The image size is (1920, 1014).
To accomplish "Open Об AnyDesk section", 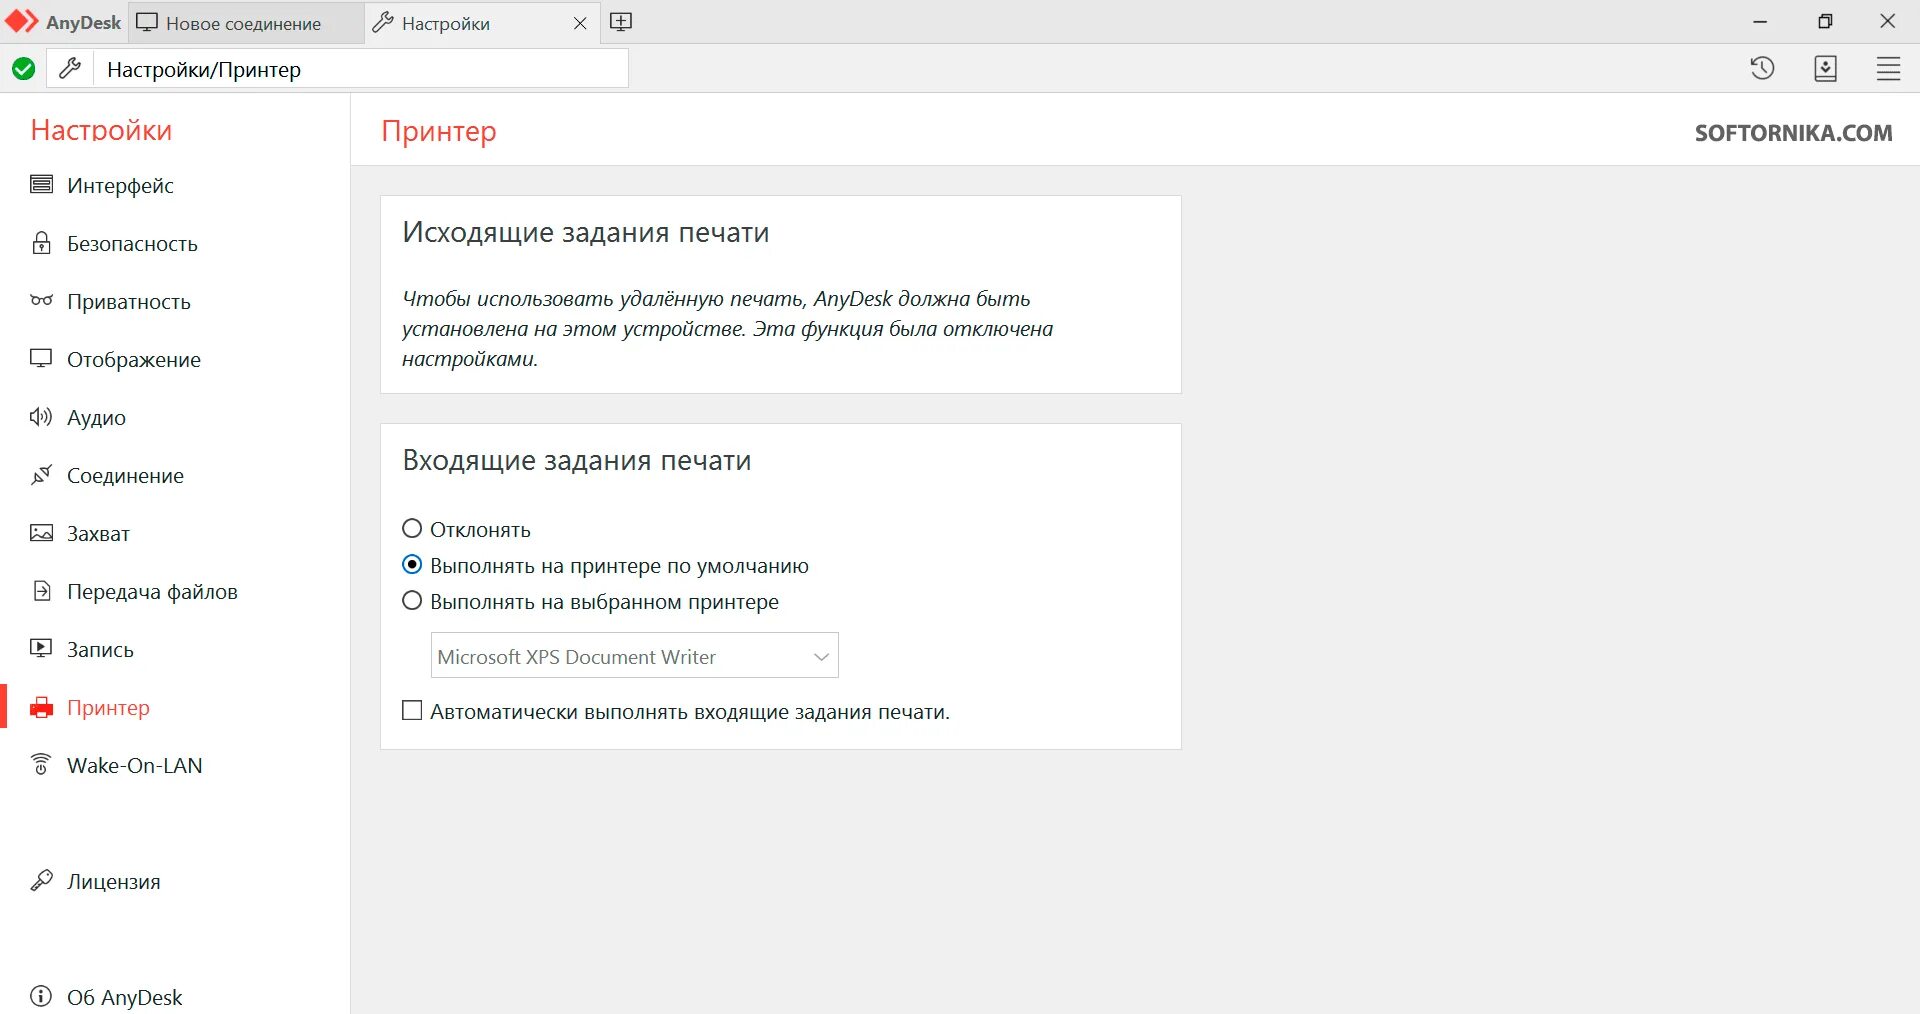I will (x=124, y=997).
